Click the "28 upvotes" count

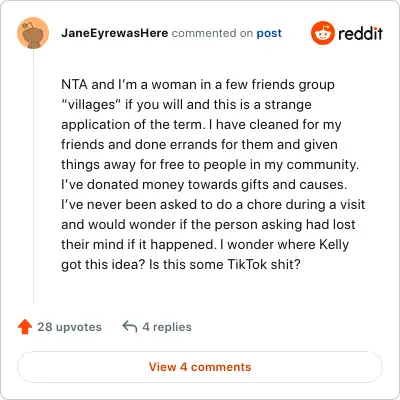pos(69,327)
